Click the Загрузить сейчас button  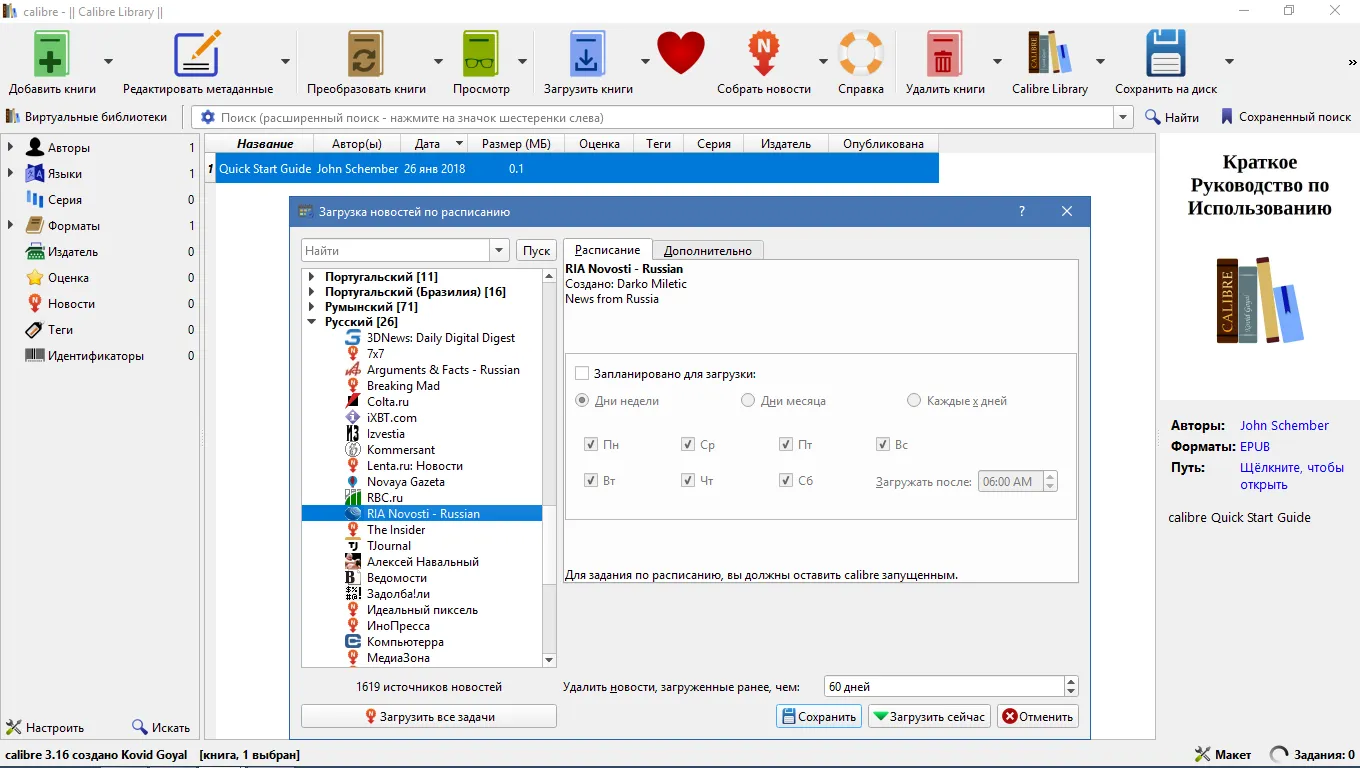[929, 716]
